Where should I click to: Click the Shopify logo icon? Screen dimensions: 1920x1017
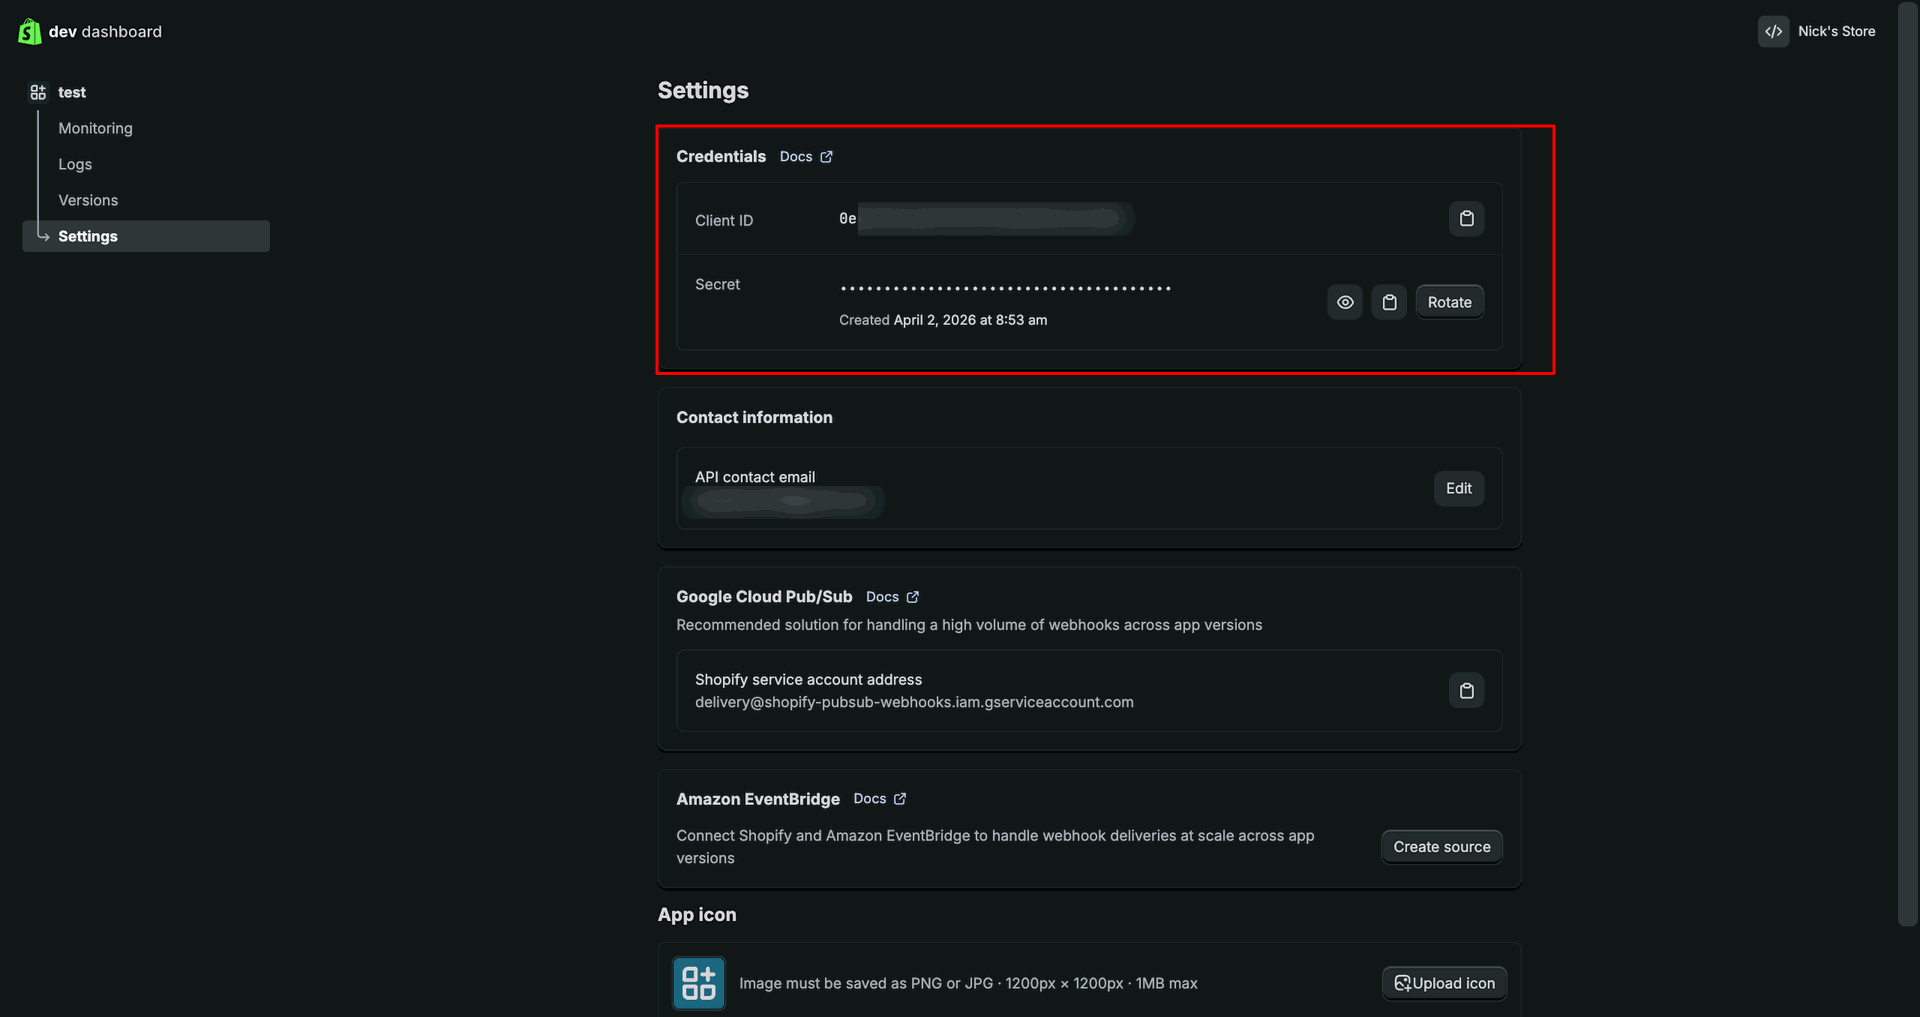click(30, 32)
